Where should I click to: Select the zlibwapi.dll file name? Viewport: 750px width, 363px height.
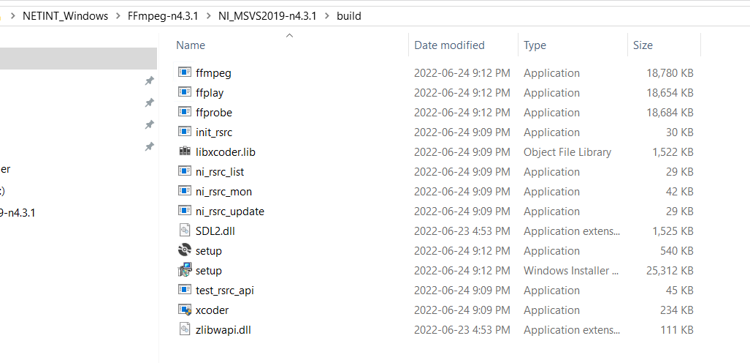[x=223, y=330]
